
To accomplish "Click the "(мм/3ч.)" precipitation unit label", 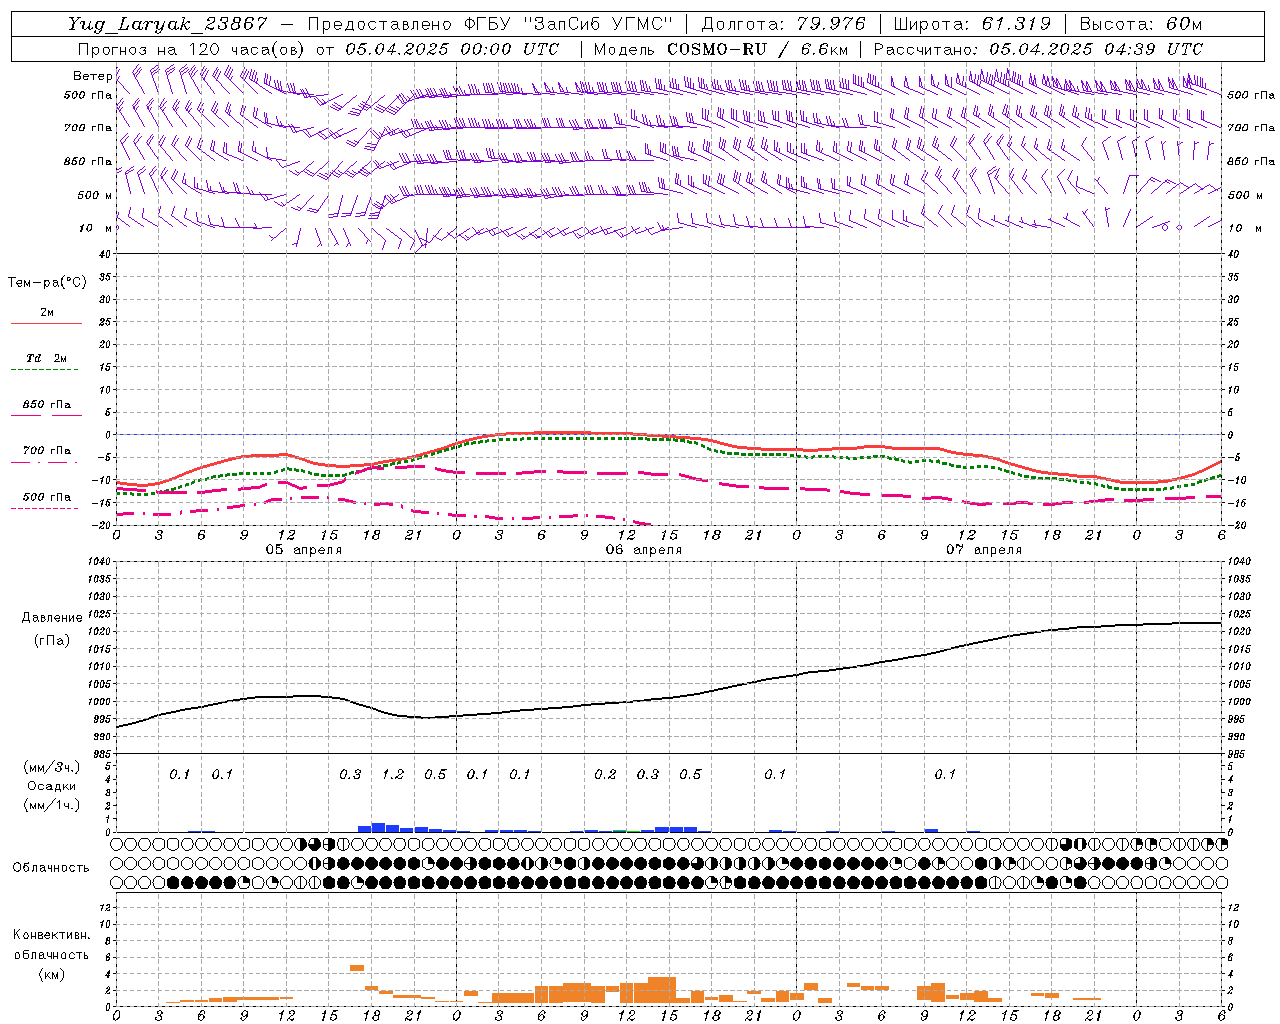I will [x=52, y=767].
